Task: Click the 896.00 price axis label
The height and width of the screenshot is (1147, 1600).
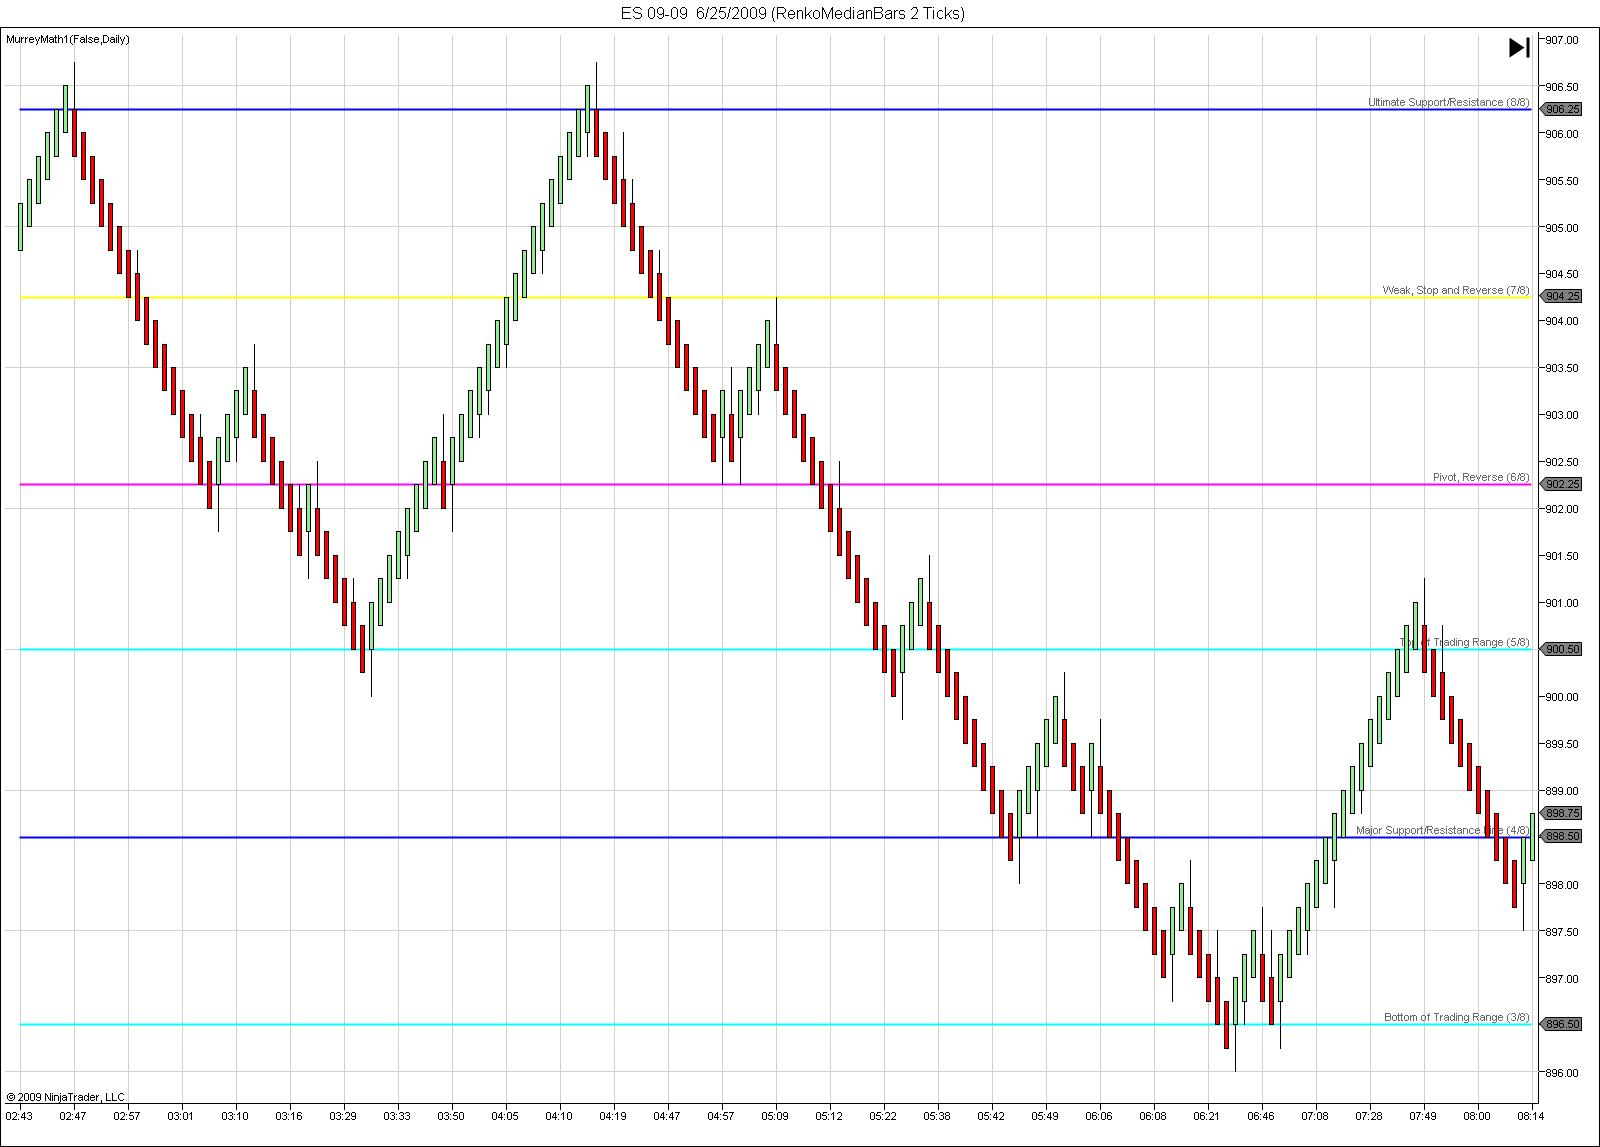Action: pyautogui.click(x=1562, y=1073)
